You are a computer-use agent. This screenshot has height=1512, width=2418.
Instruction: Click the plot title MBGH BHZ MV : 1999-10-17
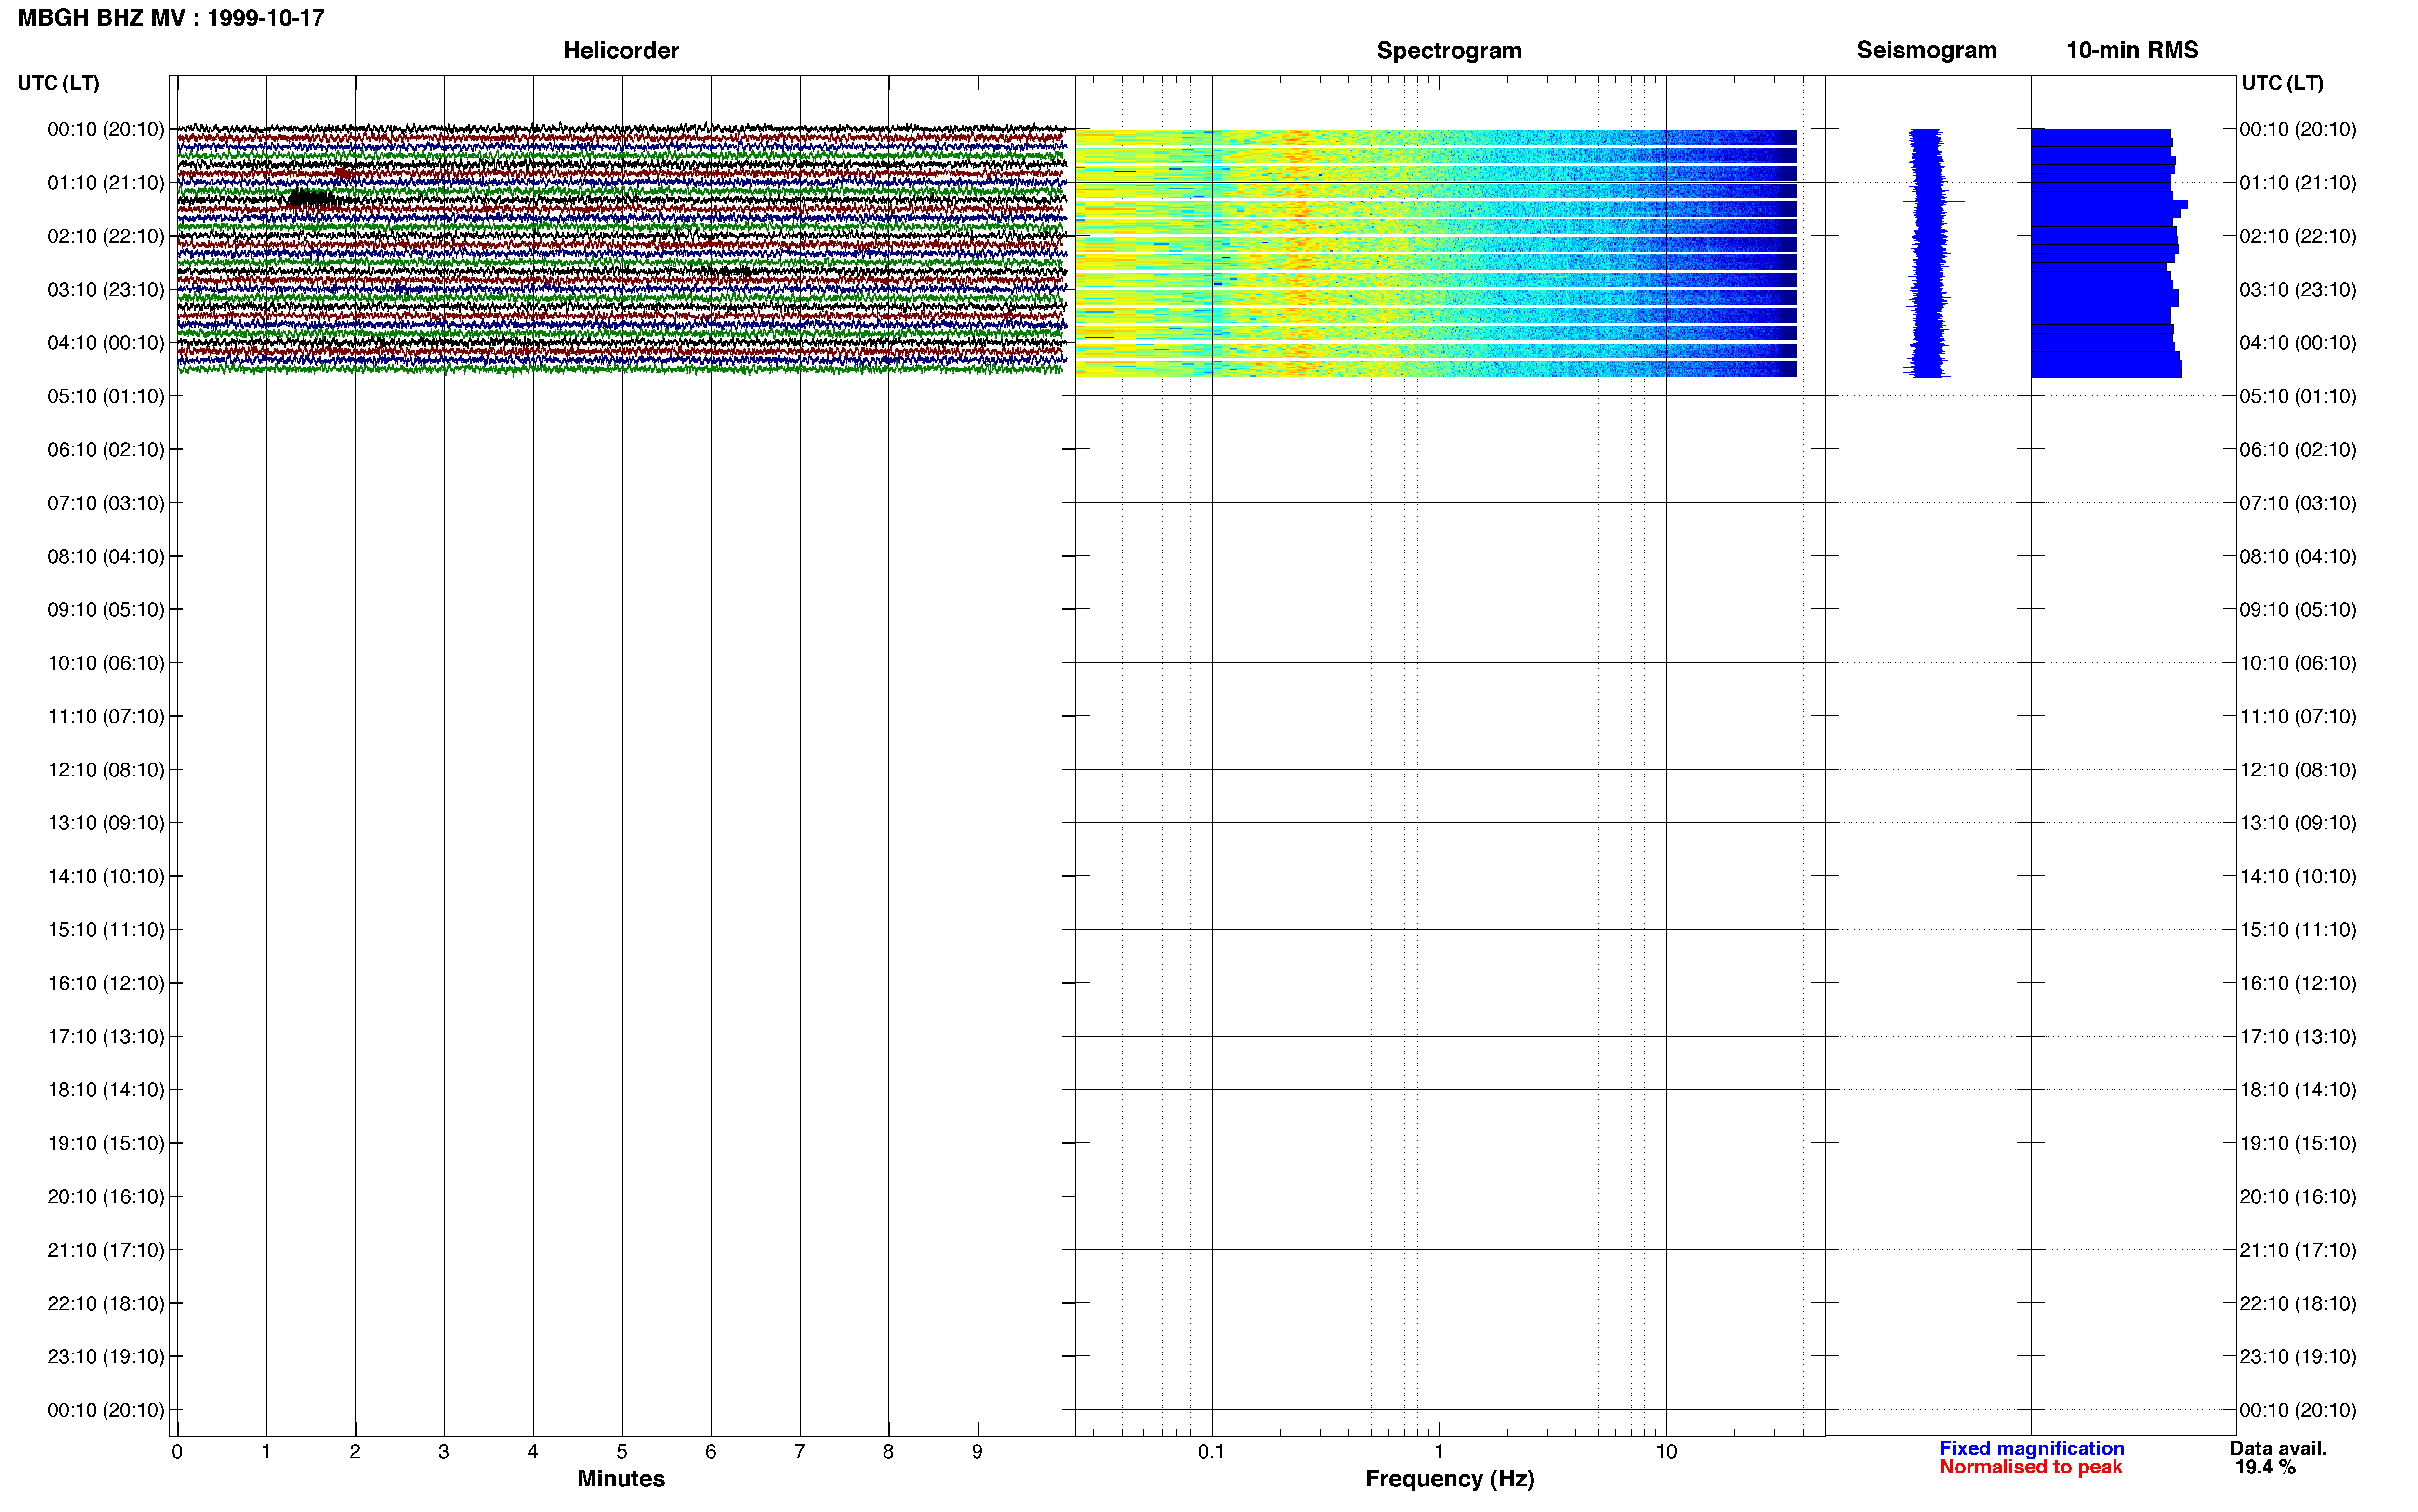coord(171,18)
